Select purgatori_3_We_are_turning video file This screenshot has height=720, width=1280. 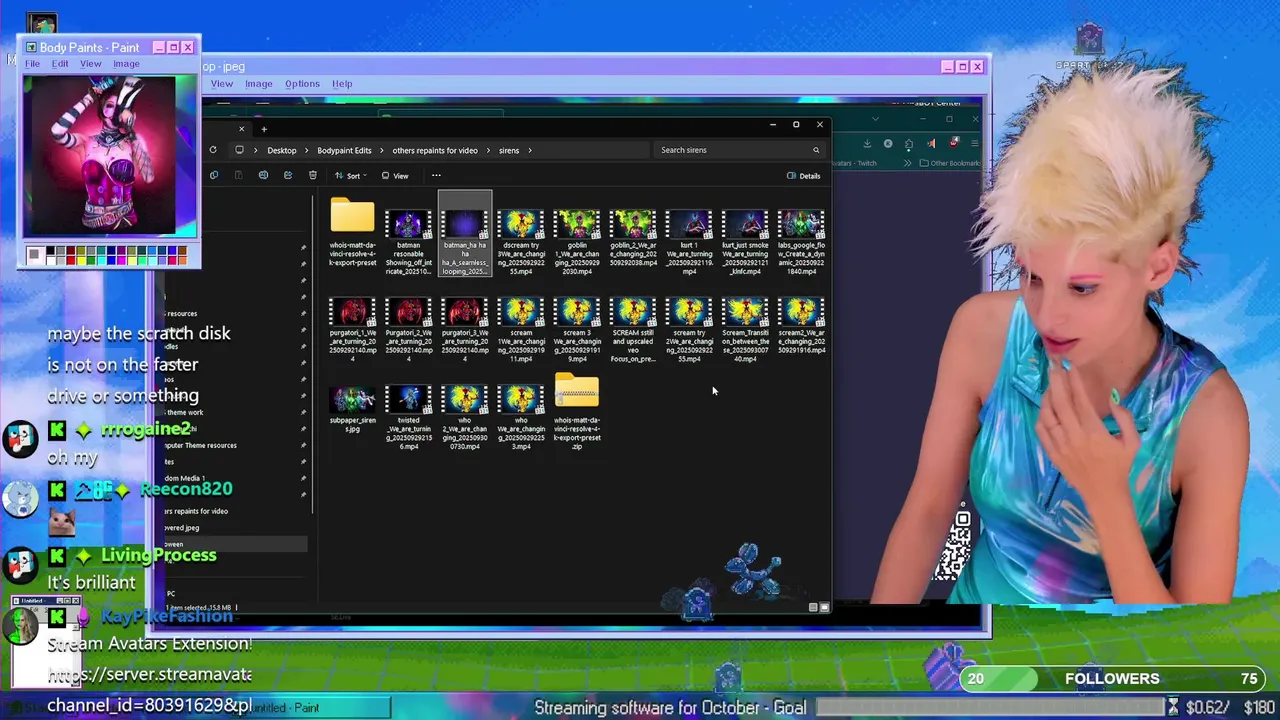coord(465,329)
